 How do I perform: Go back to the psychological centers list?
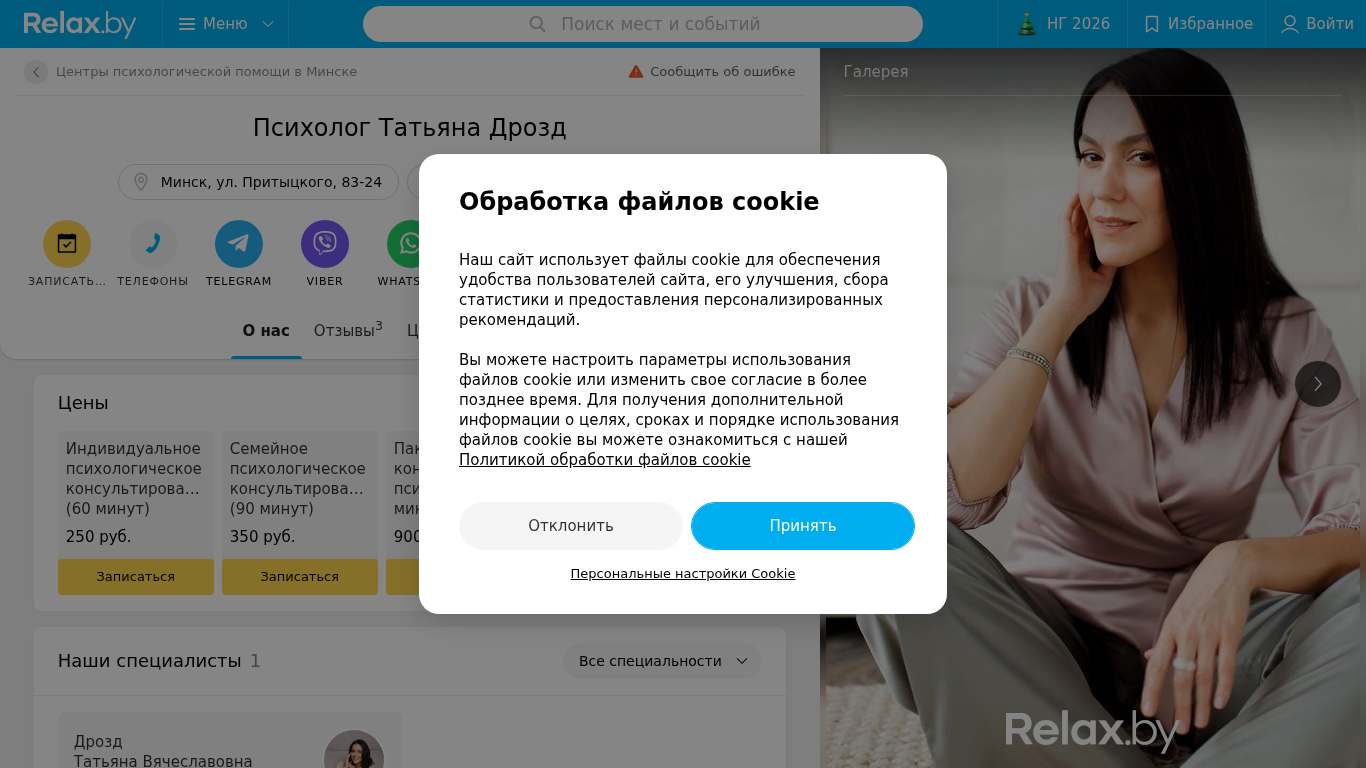coord(36,72)
